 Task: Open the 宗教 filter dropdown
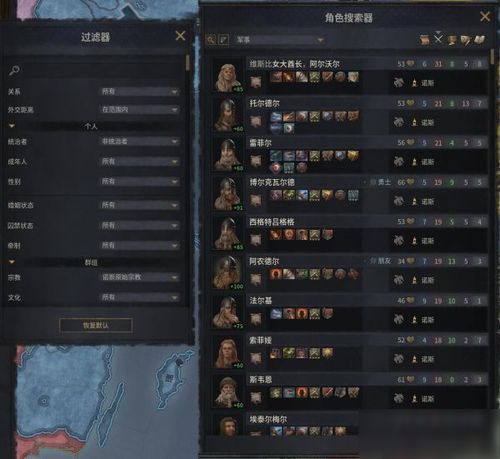click(x=139, y=277)
